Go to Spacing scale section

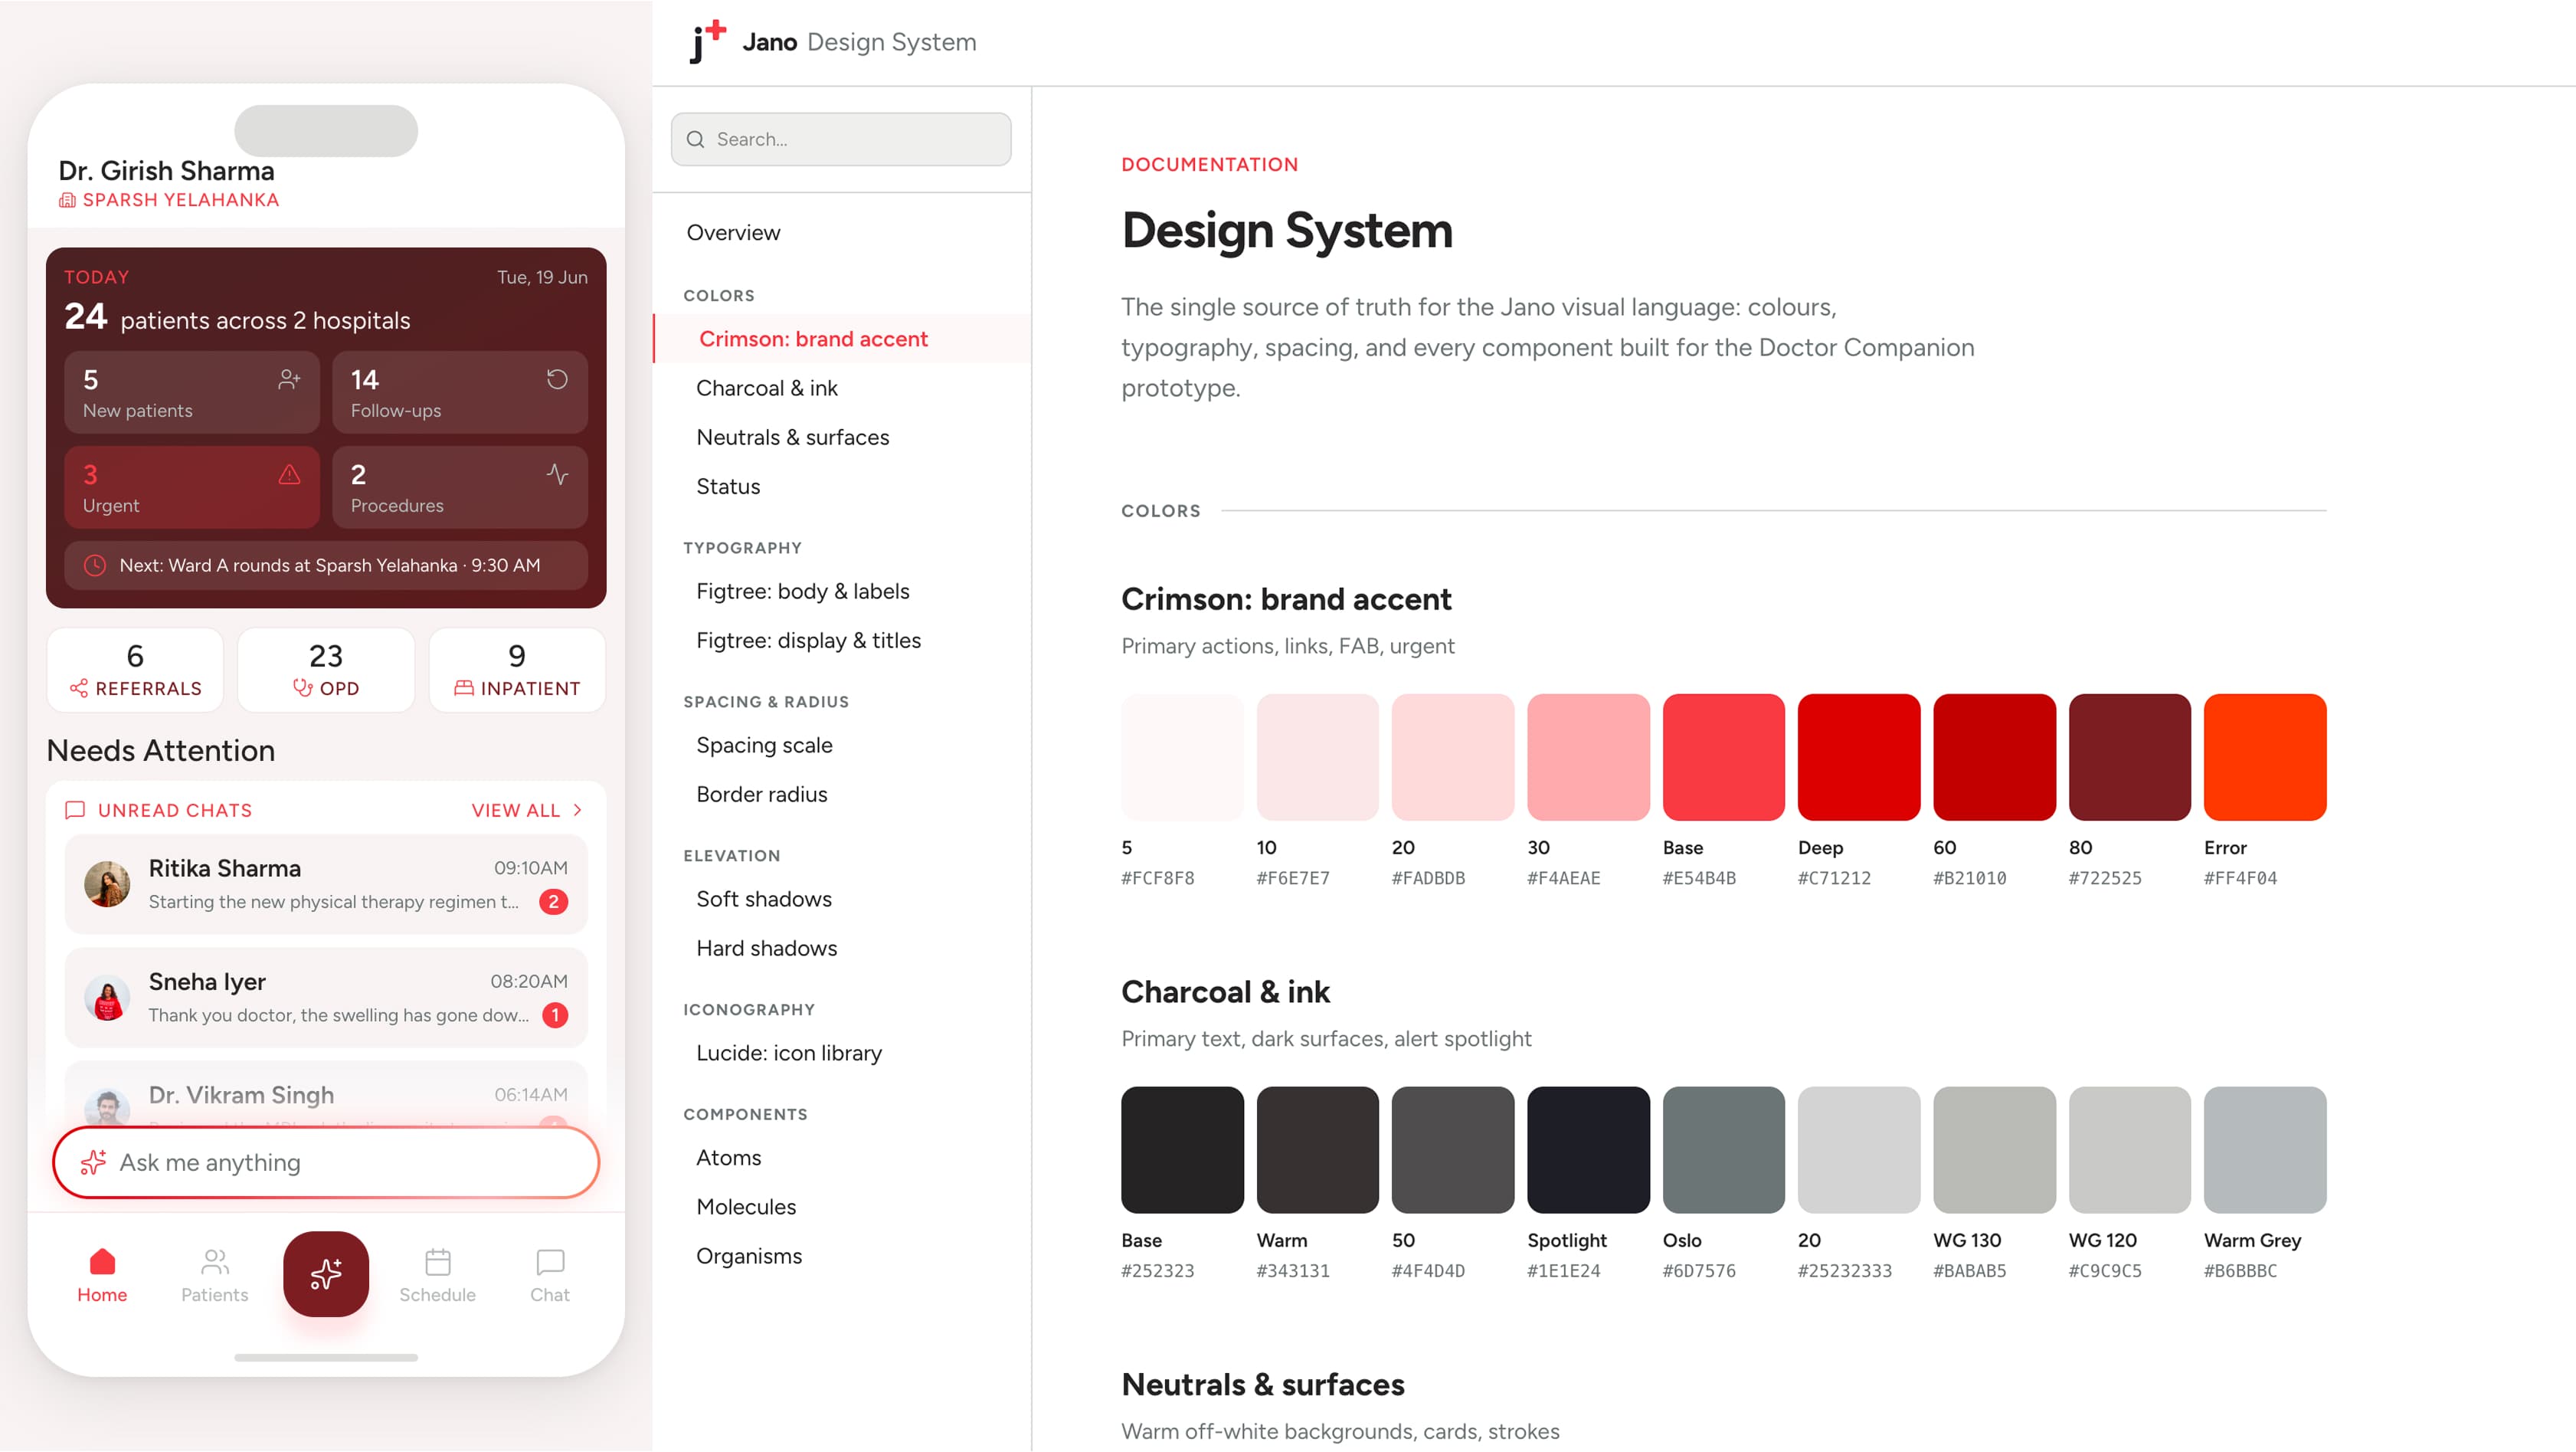pyautogui.click(x=764, y=745)
